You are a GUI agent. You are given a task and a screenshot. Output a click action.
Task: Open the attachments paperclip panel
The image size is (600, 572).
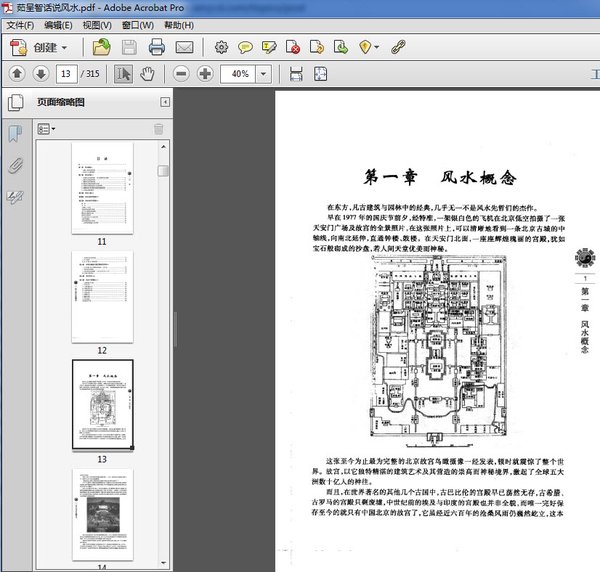[15, 166]
